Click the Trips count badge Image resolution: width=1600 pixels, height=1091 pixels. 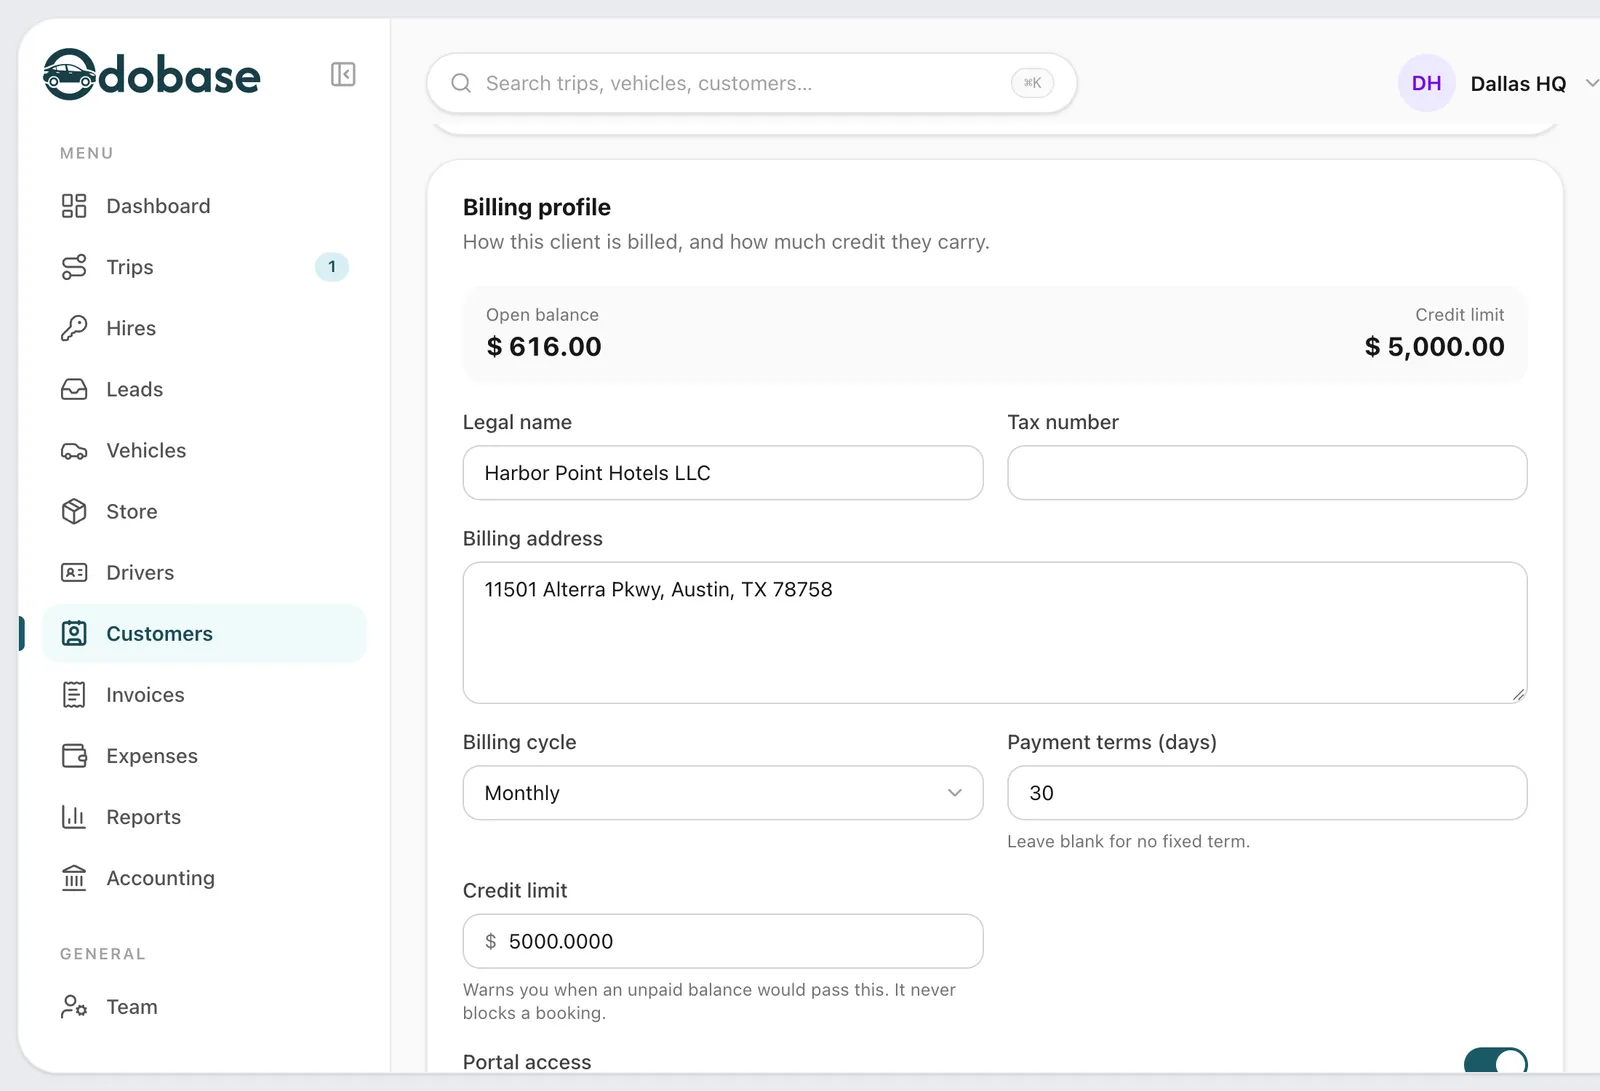(x=332, y=267)
